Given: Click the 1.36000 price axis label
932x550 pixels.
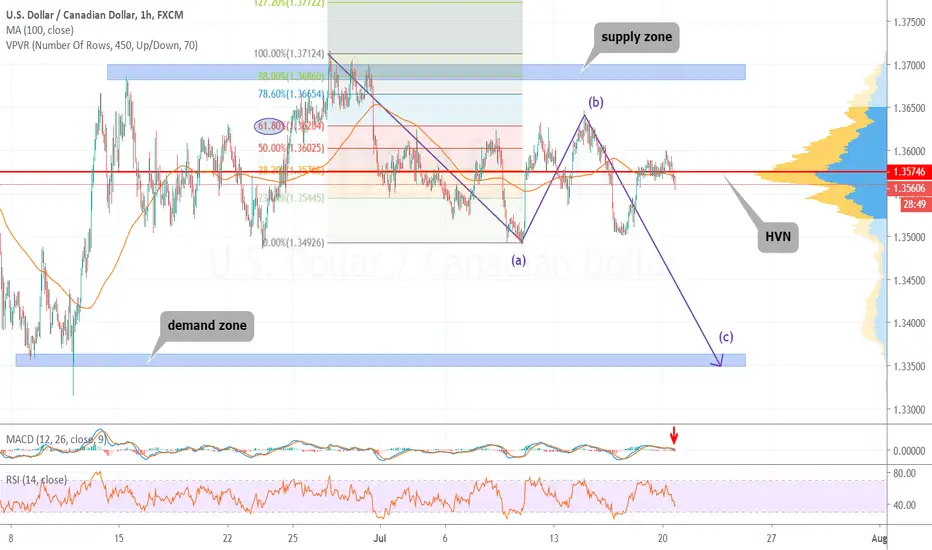Looking at the screenshot, I should point(909,152).
